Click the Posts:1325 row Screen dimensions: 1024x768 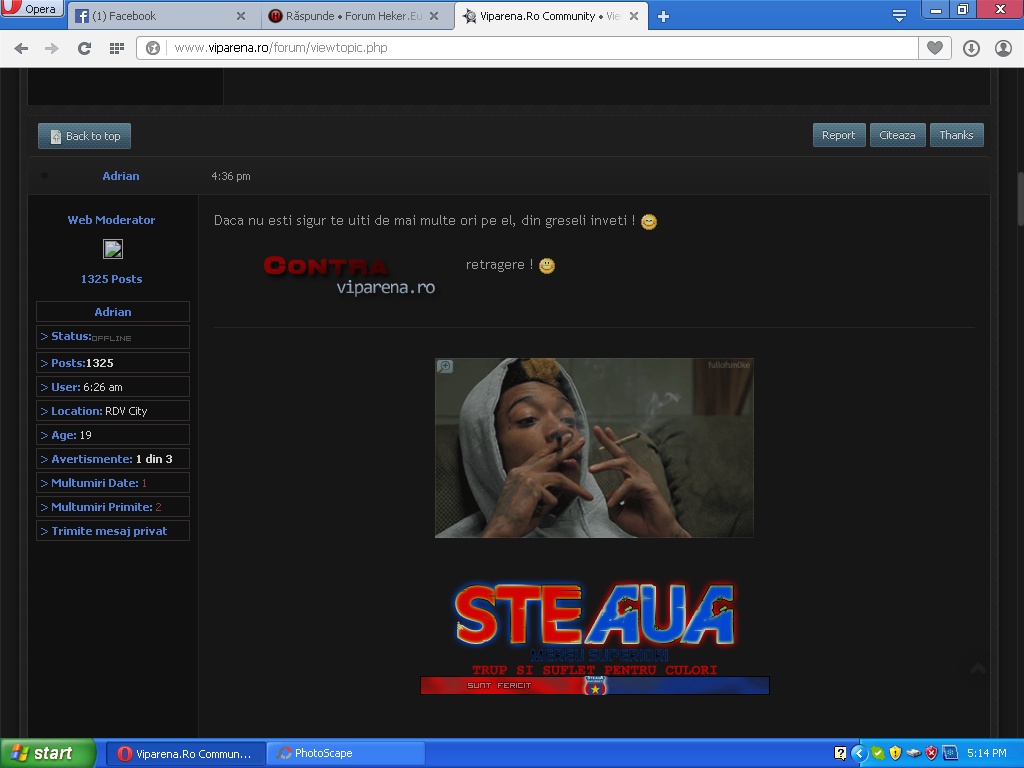113,362
